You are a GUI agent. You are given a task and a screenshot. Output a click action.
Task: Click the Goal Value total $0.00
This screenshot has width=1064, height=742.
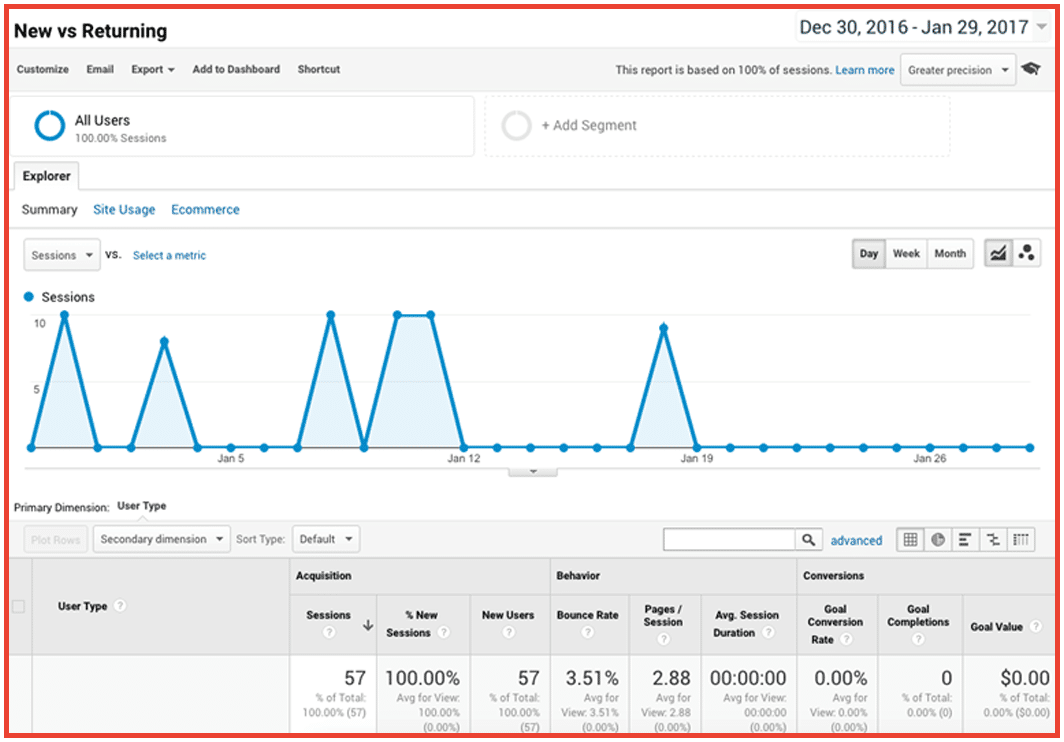coord(1025,678)
